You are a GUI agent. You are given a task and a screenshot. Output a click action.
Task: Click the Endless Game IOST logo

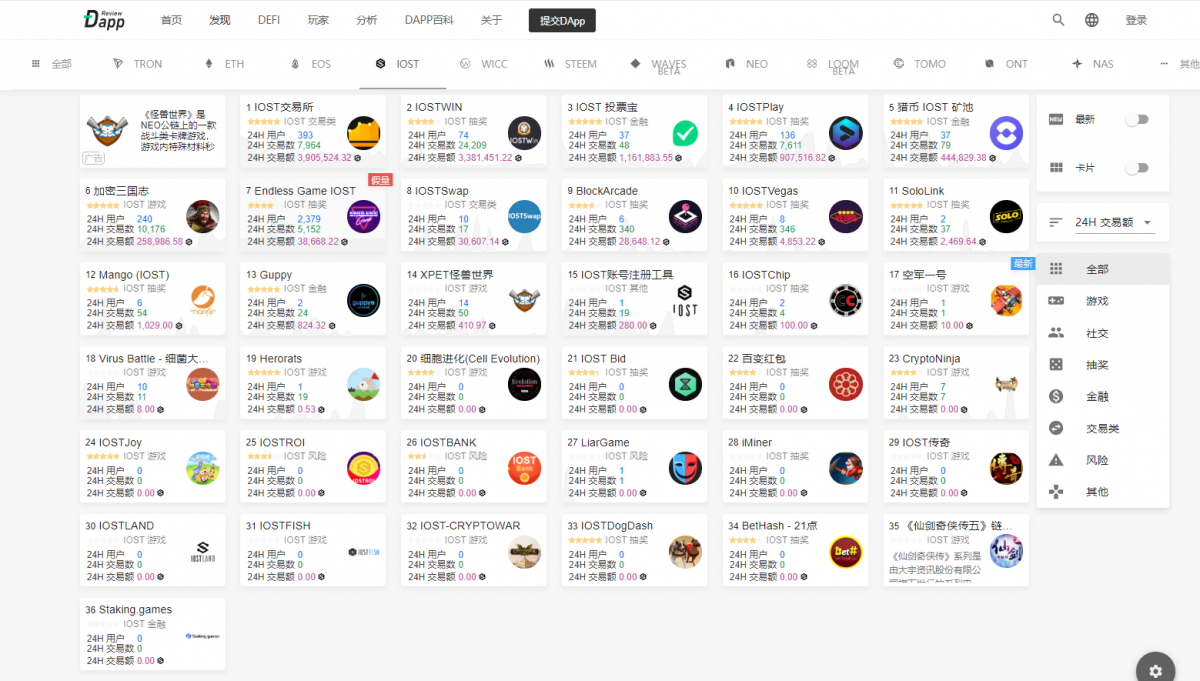pos(364,216)
